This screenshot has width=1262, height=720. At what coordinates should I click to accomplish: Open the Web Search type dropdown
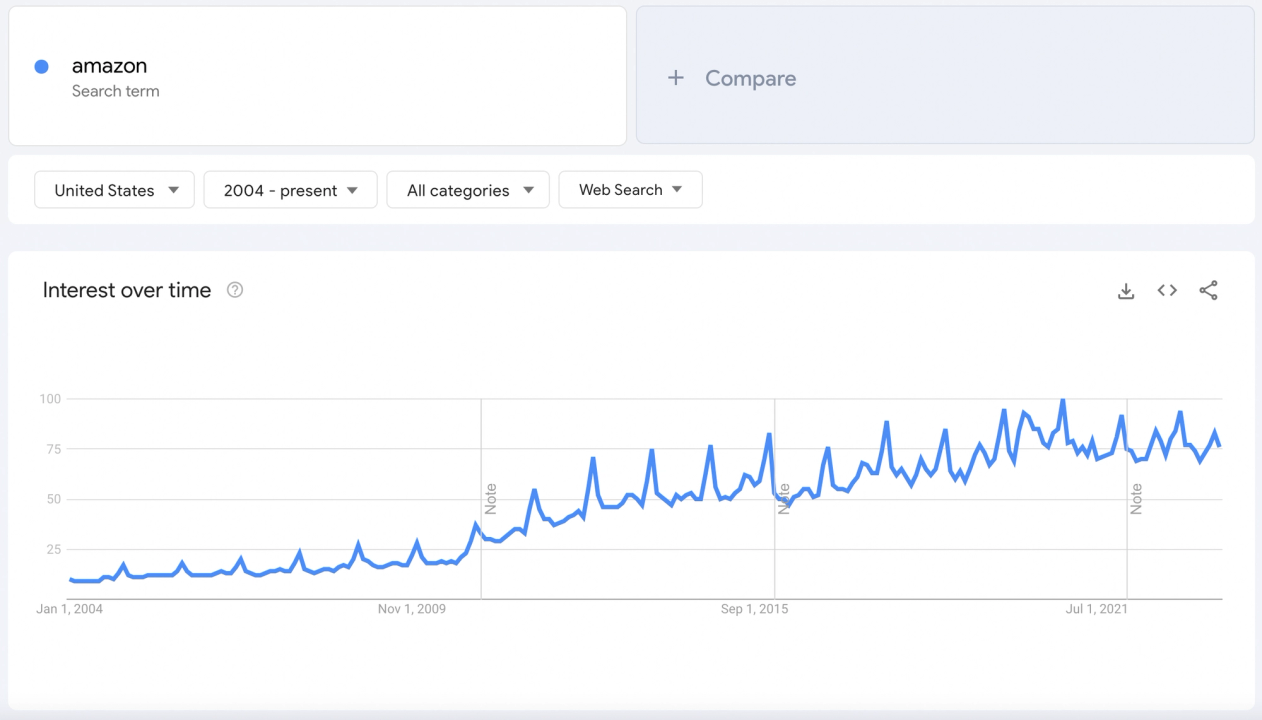pyautogui.click(x=630, y=190)
